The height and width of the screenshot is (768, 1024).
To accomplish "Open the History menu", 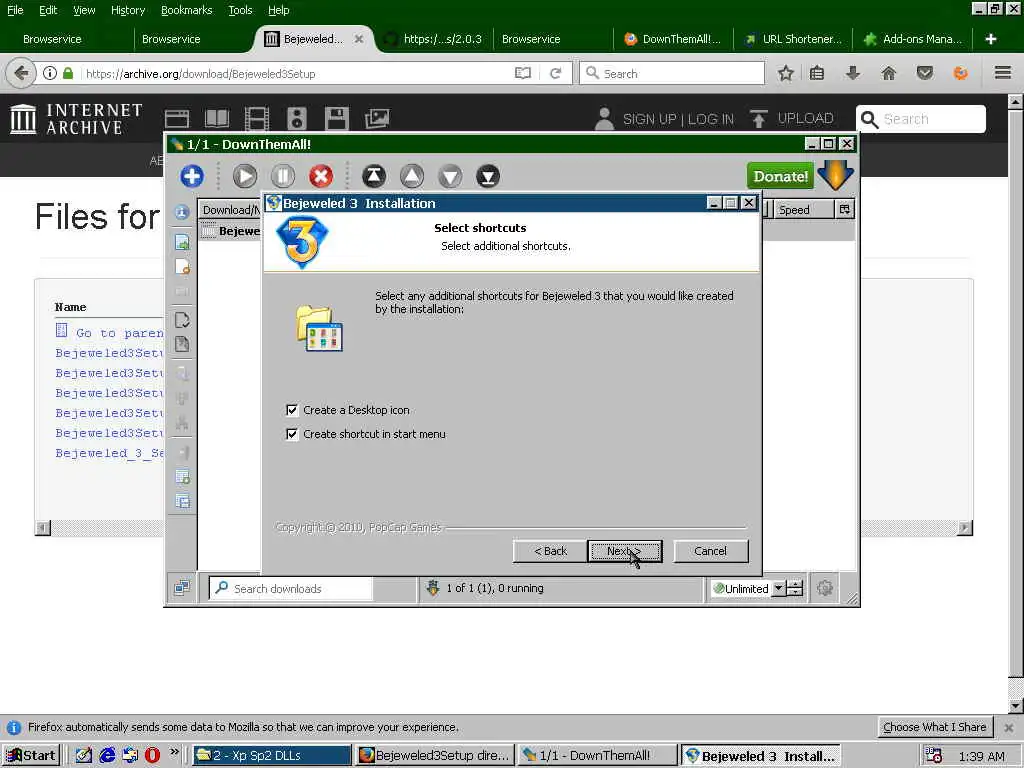I will click(x=127, y=10).
